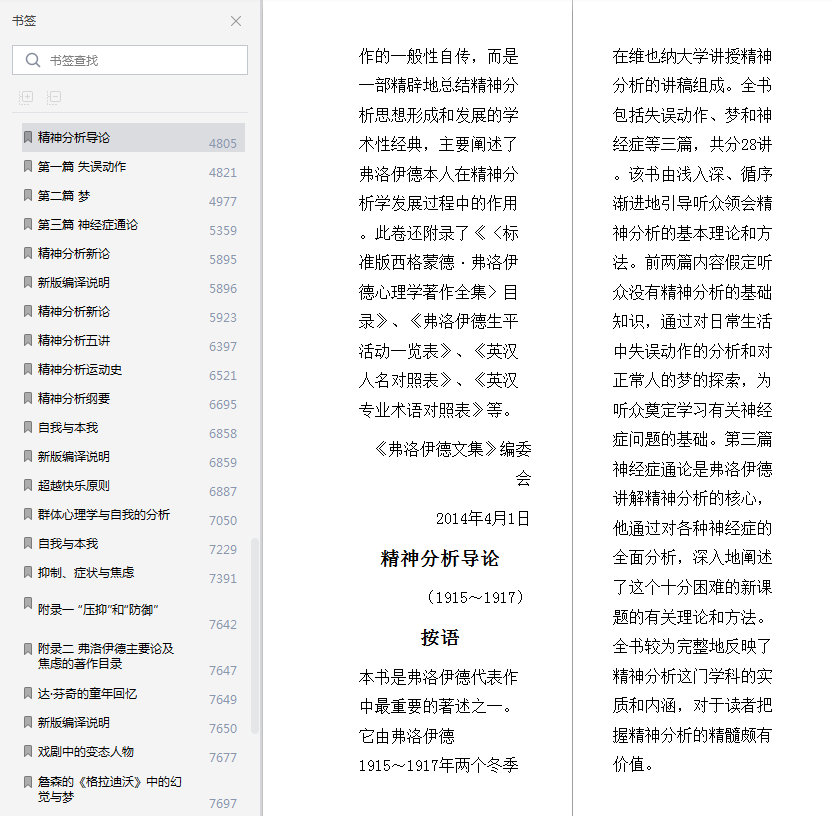Click the date 2014年4月1日
The image size is (832, 816).
tap(483, 518)
